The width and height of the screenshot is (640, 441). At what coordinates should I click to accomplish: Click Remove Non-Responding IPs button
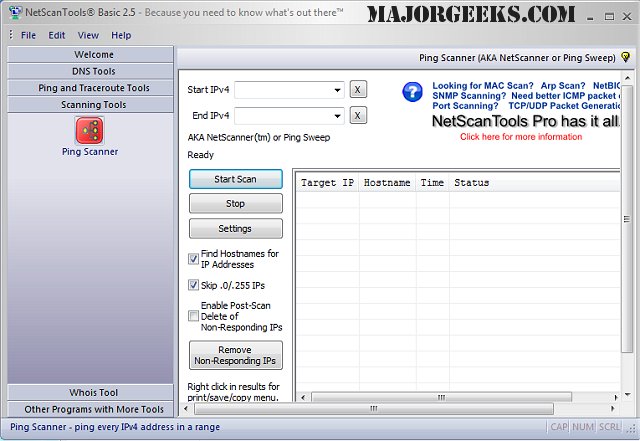(236, 355)
